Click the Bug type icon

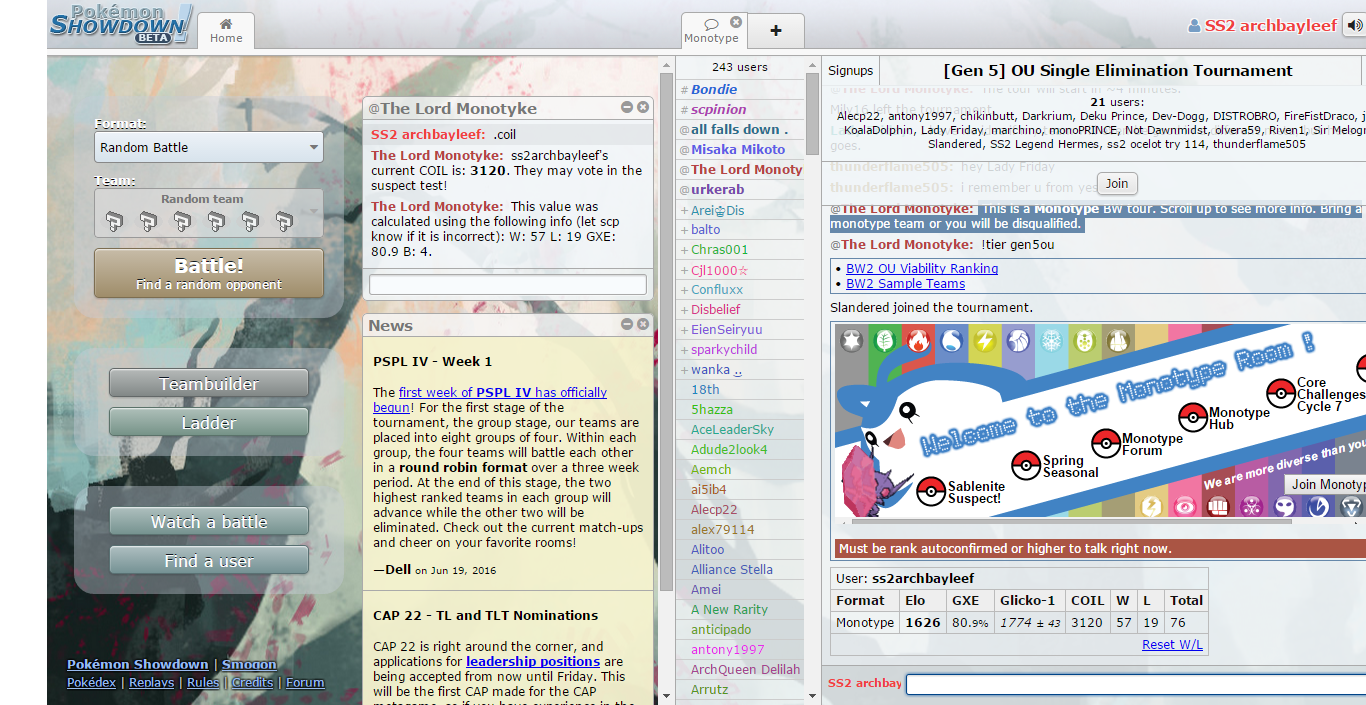pos(1084,341)
